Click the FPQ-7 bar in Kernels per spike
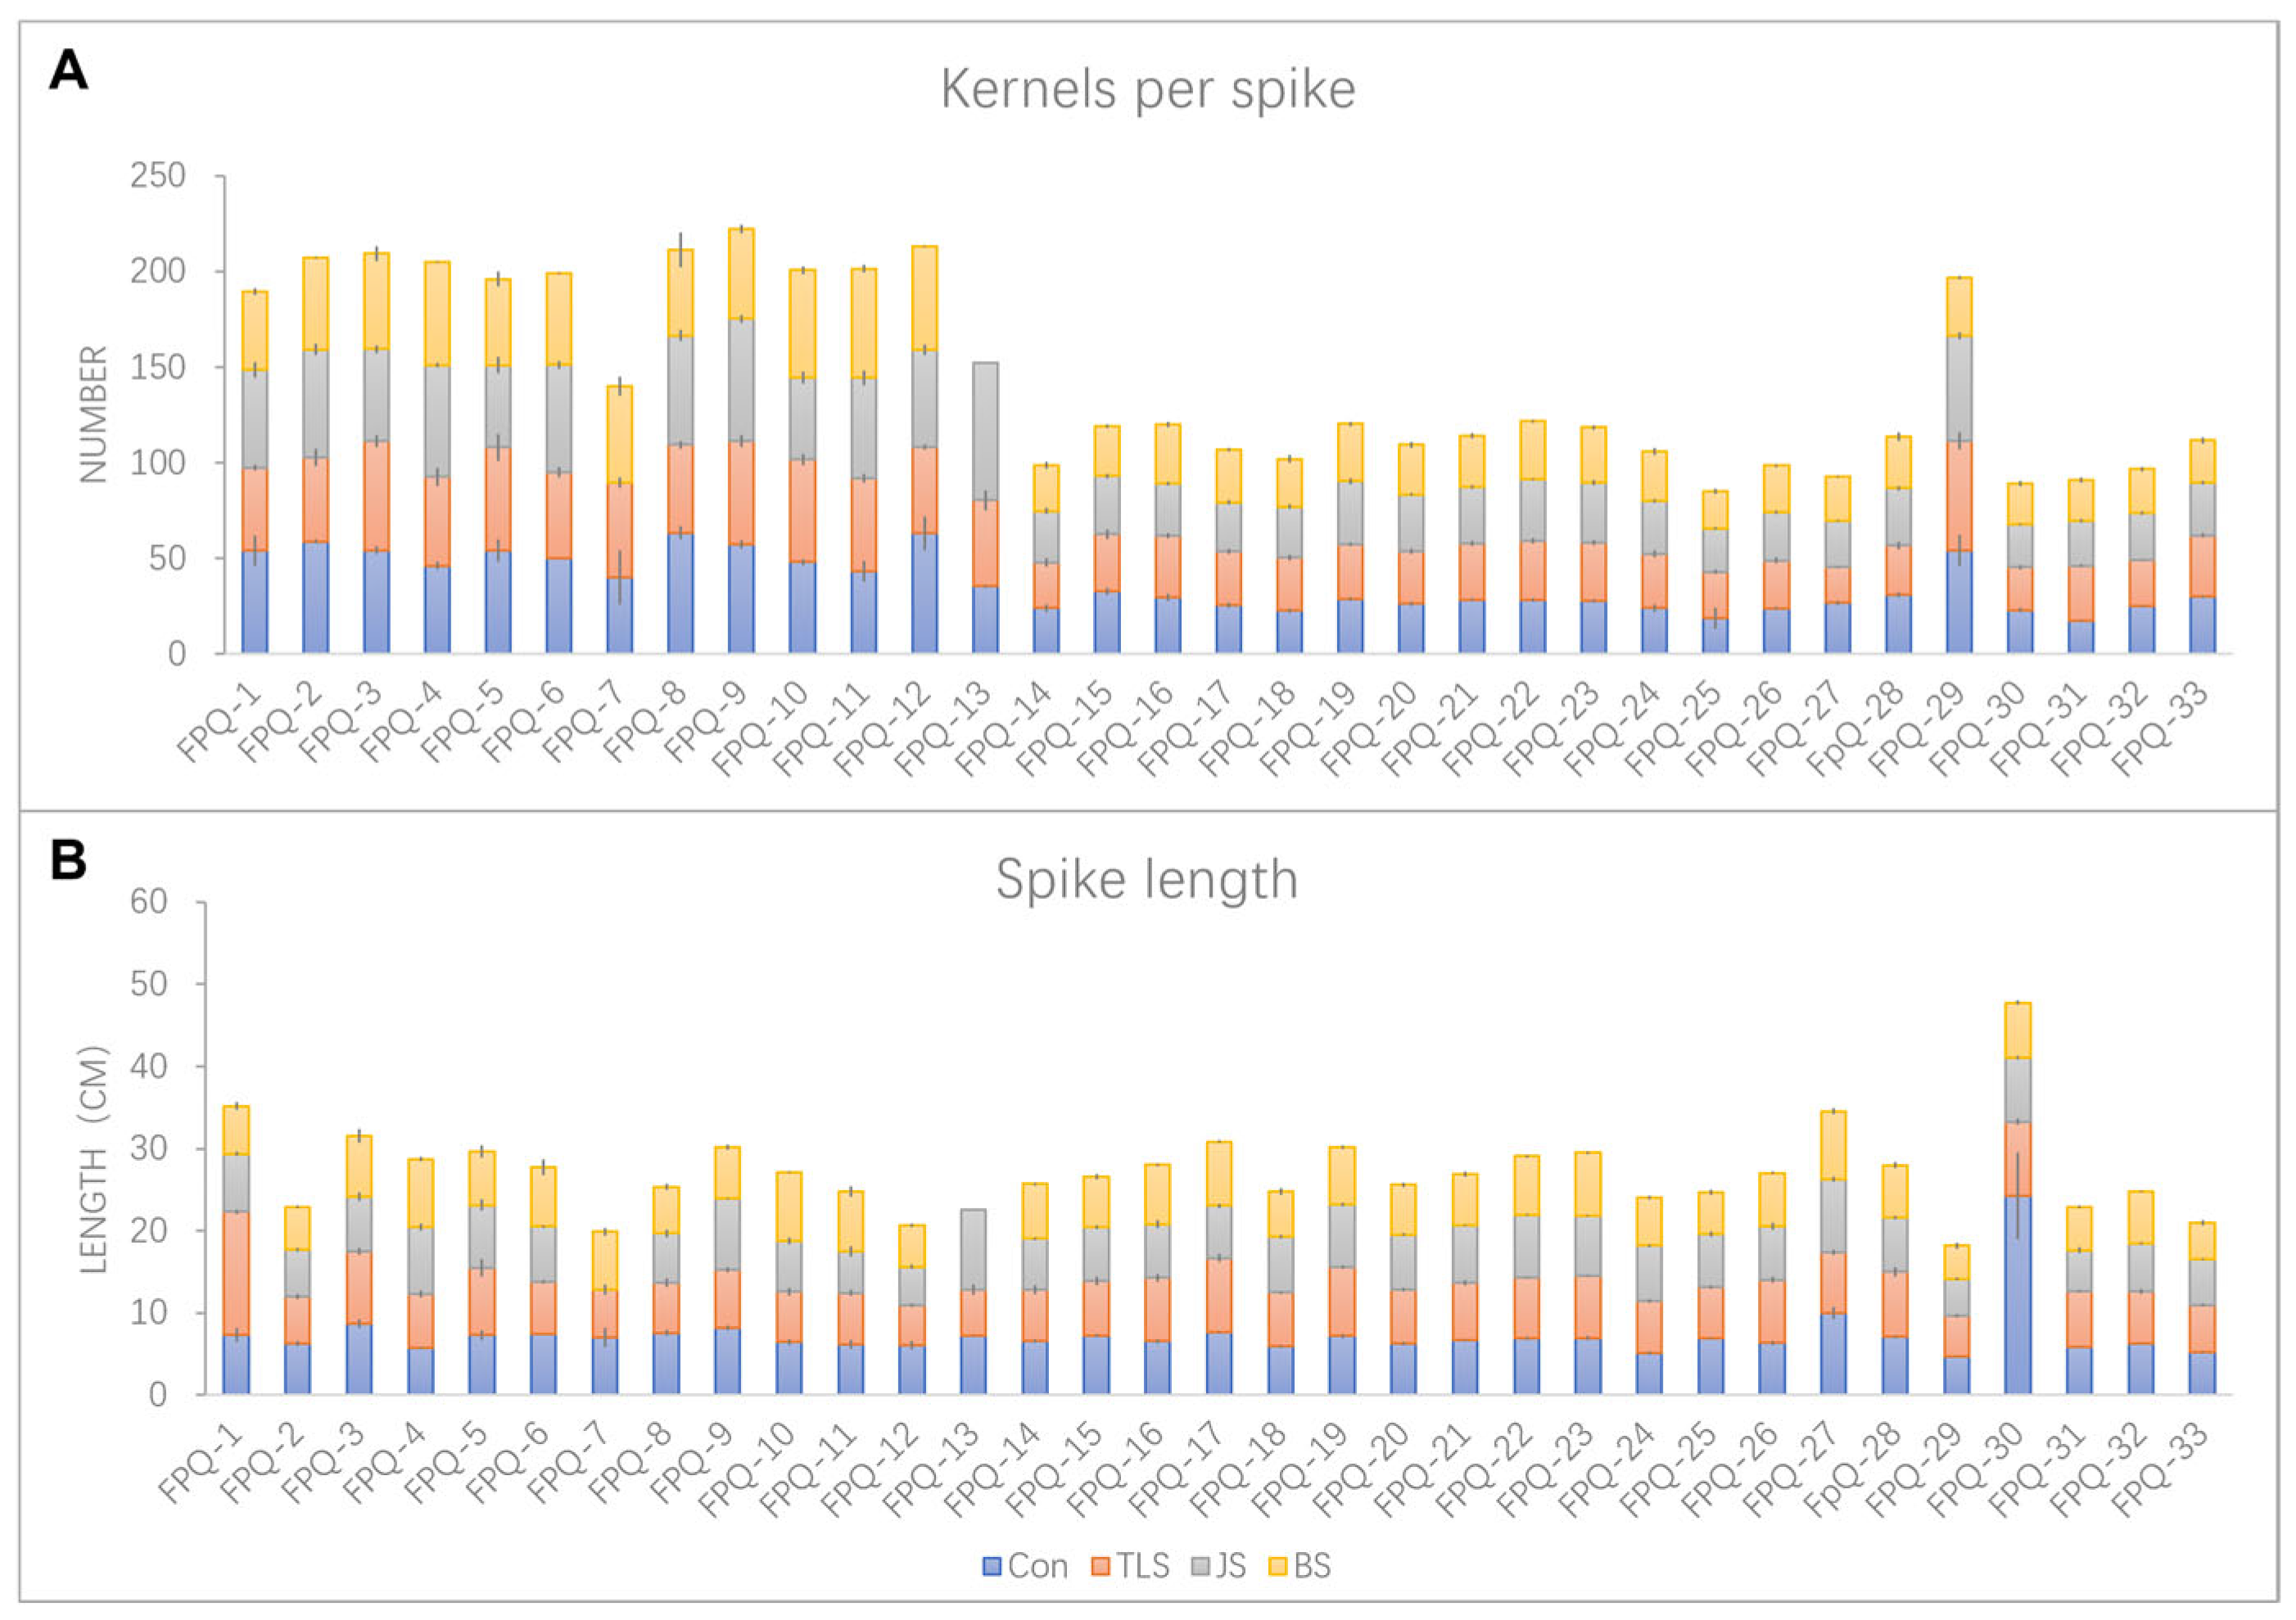Viewport: 2296px width, 1620px height. 620,519
